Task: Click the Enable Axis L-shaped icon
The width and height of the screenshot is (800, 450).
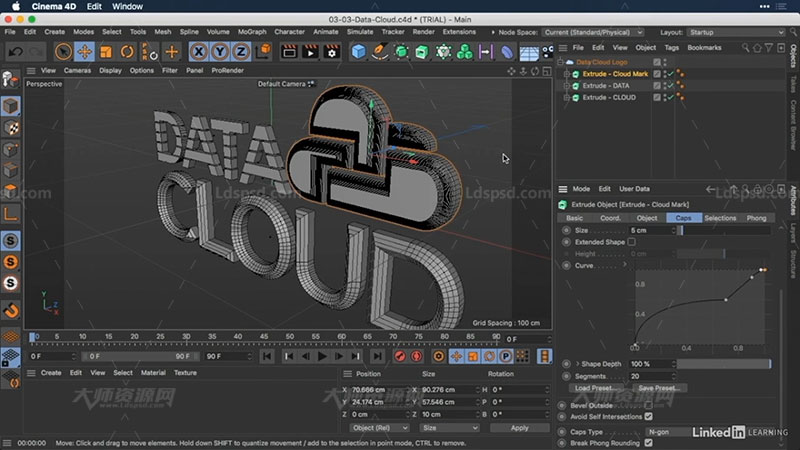Action: [11, 213]
